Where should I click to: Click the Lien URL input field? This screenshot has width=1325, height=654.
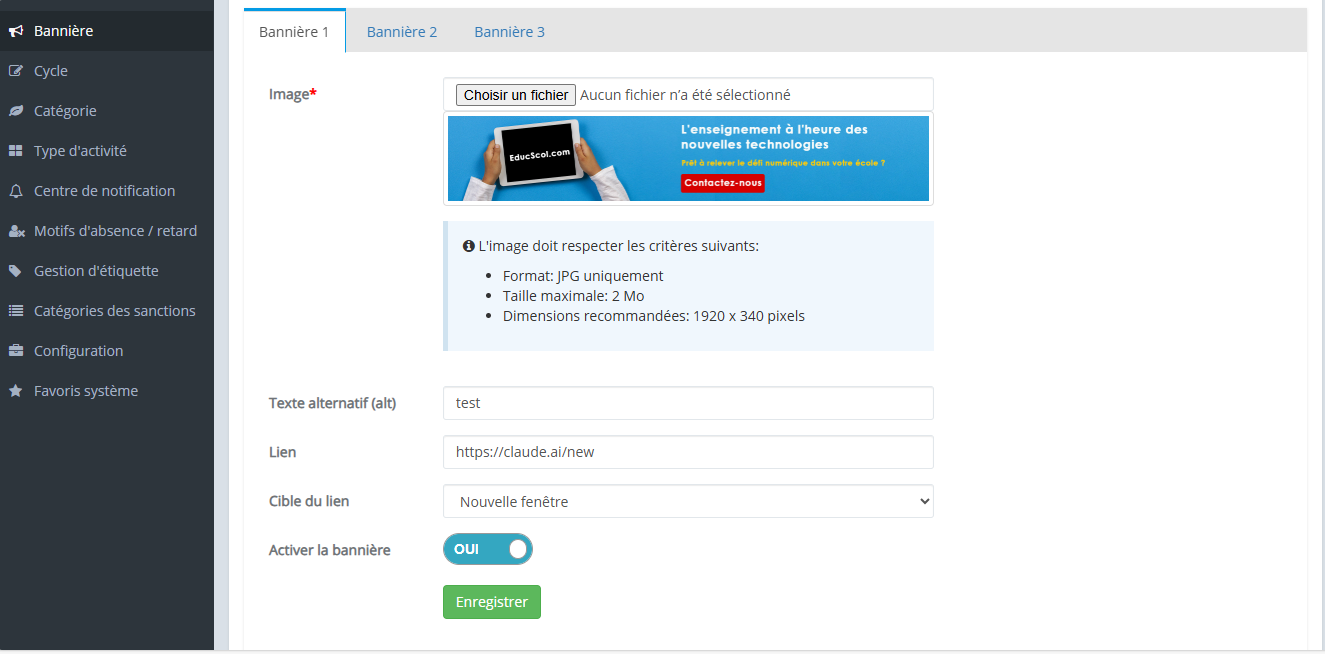pyautogui.click(x=688, y=452)
